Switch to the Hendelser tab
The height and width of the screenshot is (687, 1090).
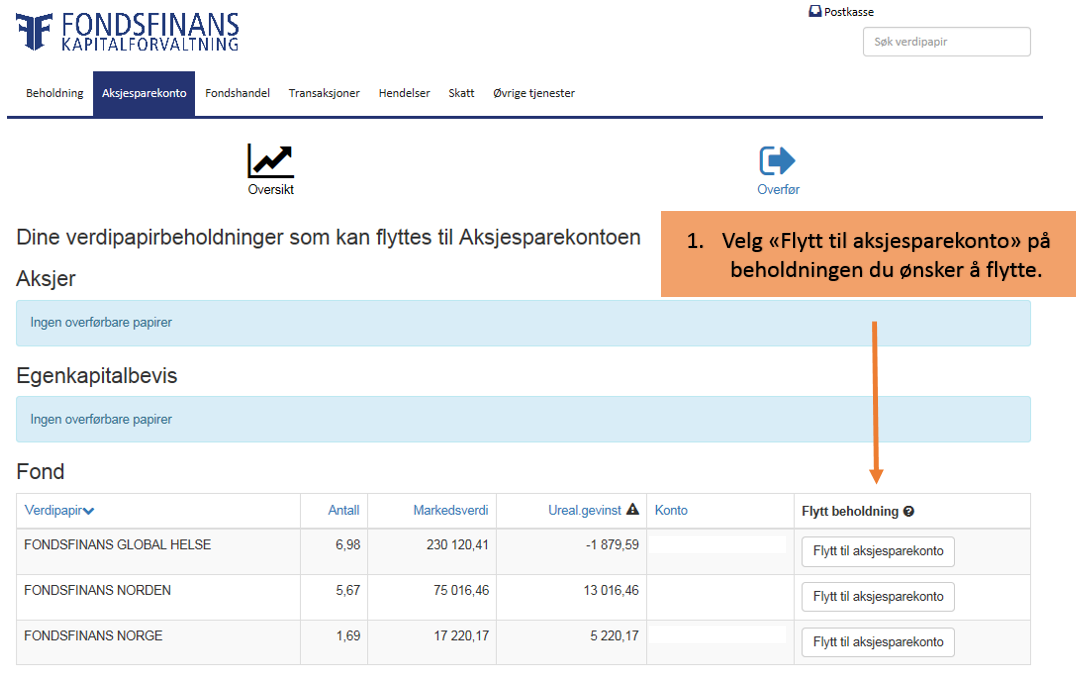[404, 93]
